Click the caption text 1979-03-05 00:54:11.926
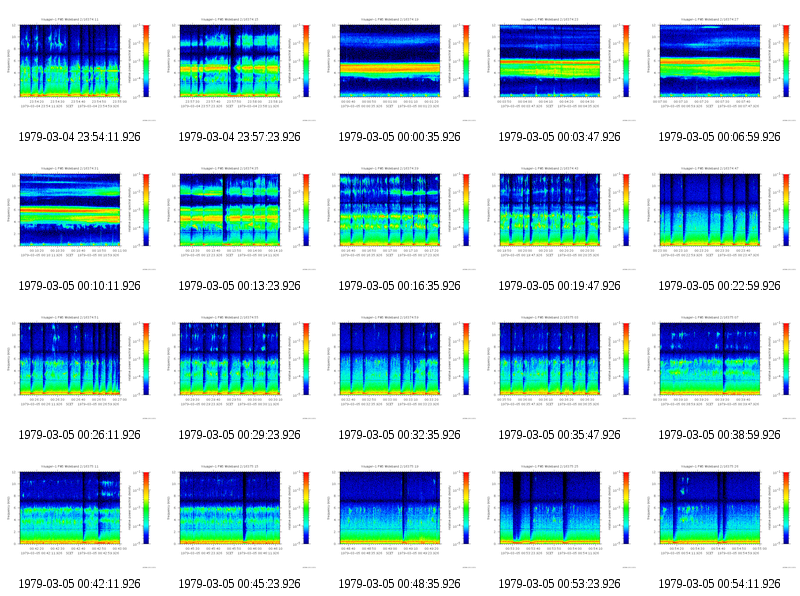The width and height of the screenshot is (800, 596). click(x=719, y=584)
